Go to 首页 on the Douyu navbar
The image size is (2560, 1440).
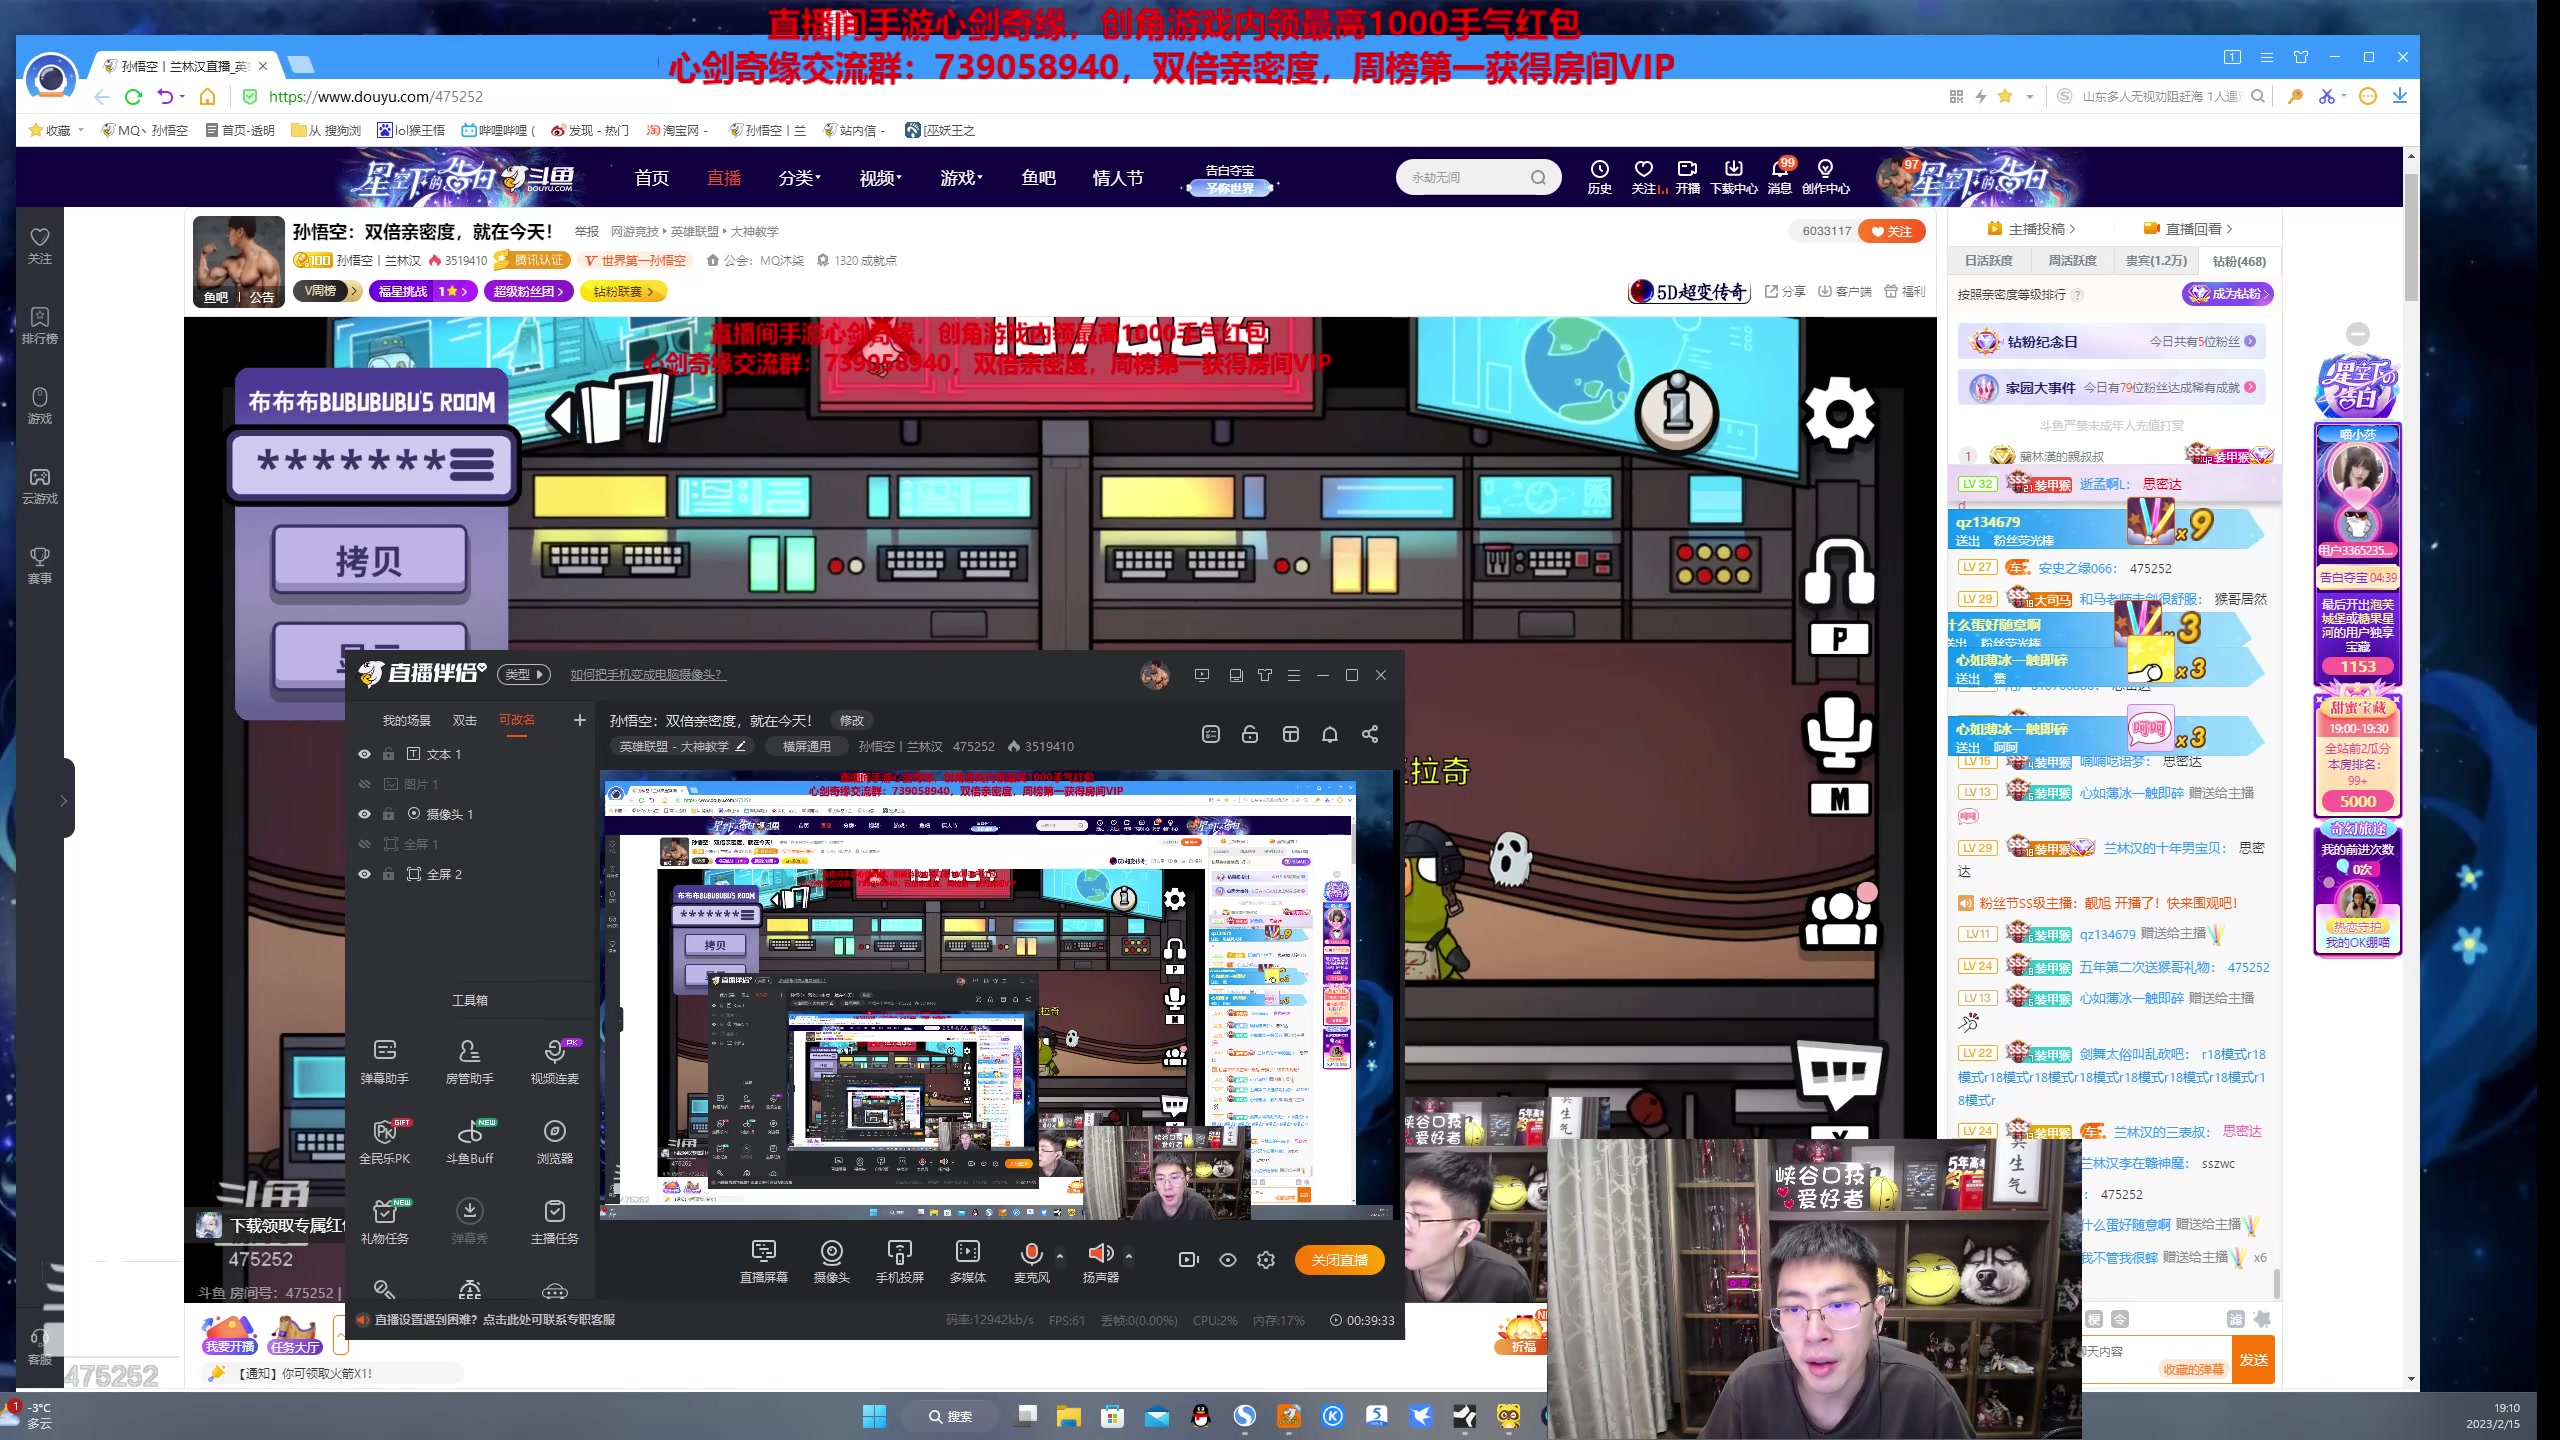(x=651, y=178)
